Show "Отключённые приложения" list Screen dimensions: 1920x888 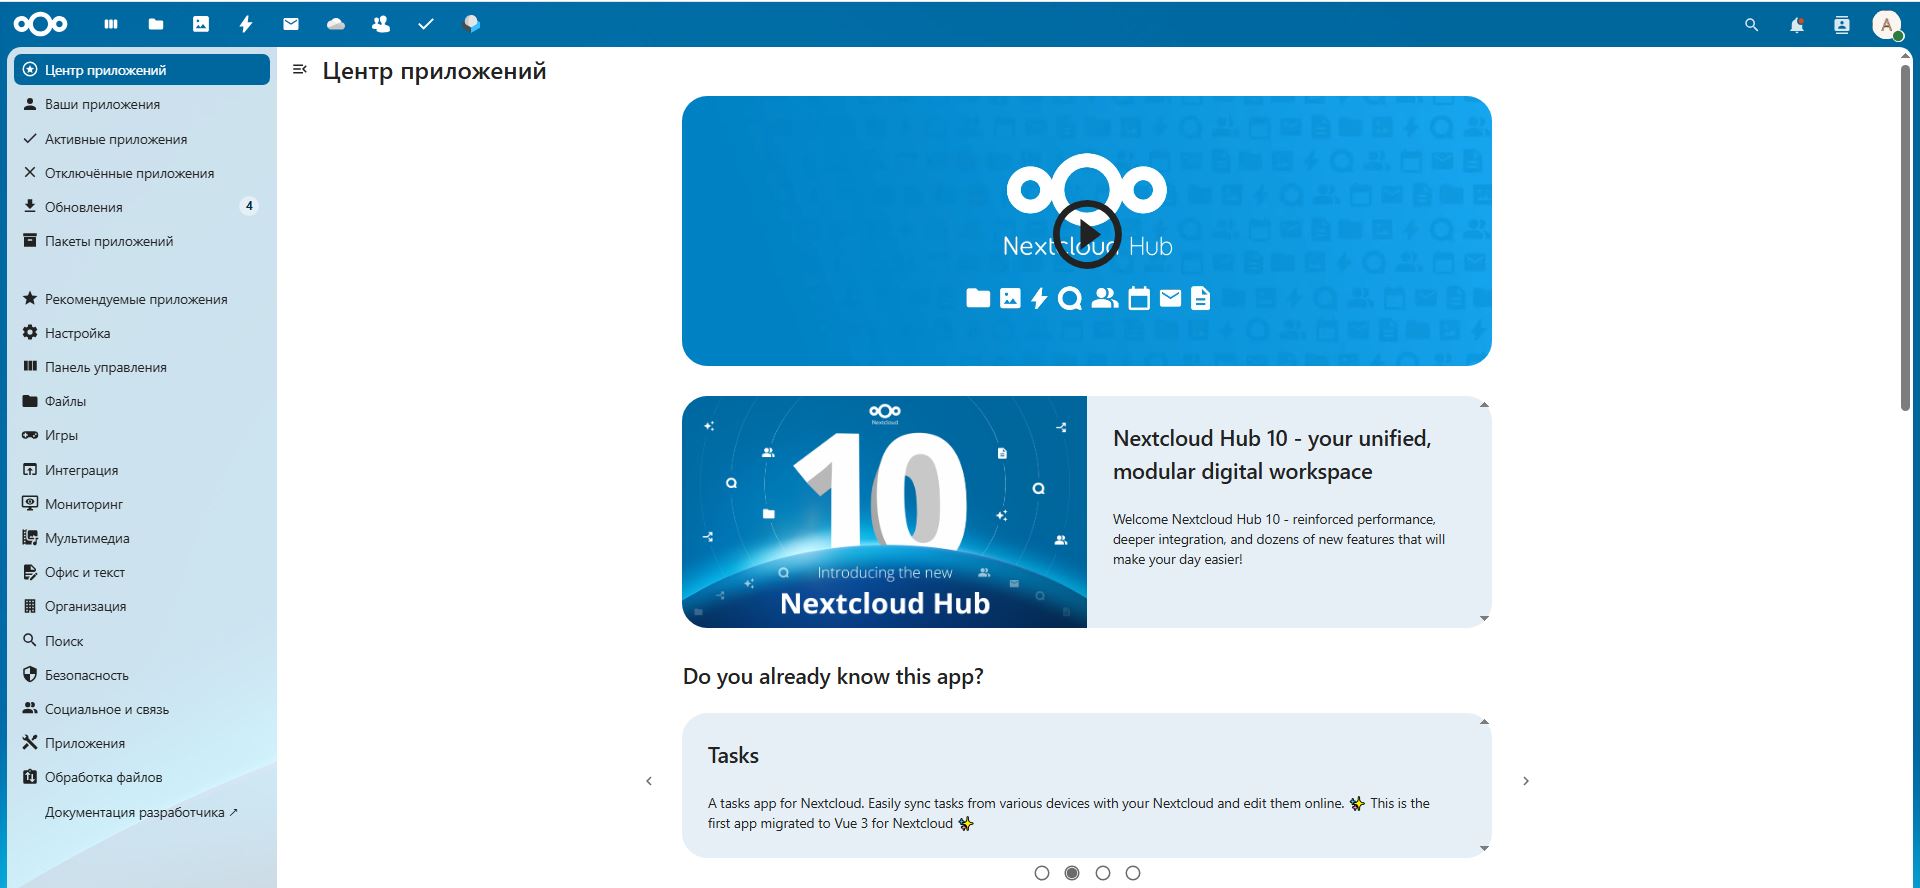coord(142,173)
